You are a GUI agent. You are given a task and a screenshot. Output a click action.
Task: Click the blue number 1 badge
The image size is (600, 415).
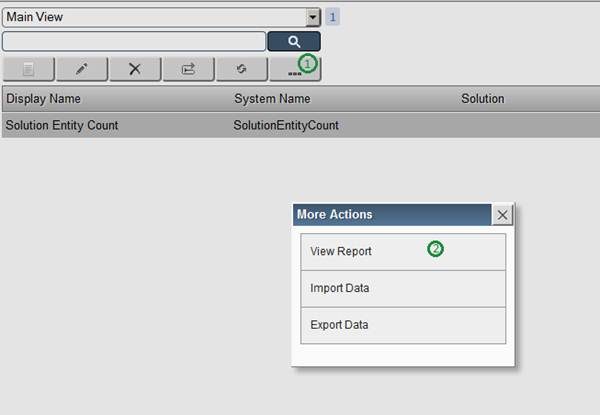(333, 17)
